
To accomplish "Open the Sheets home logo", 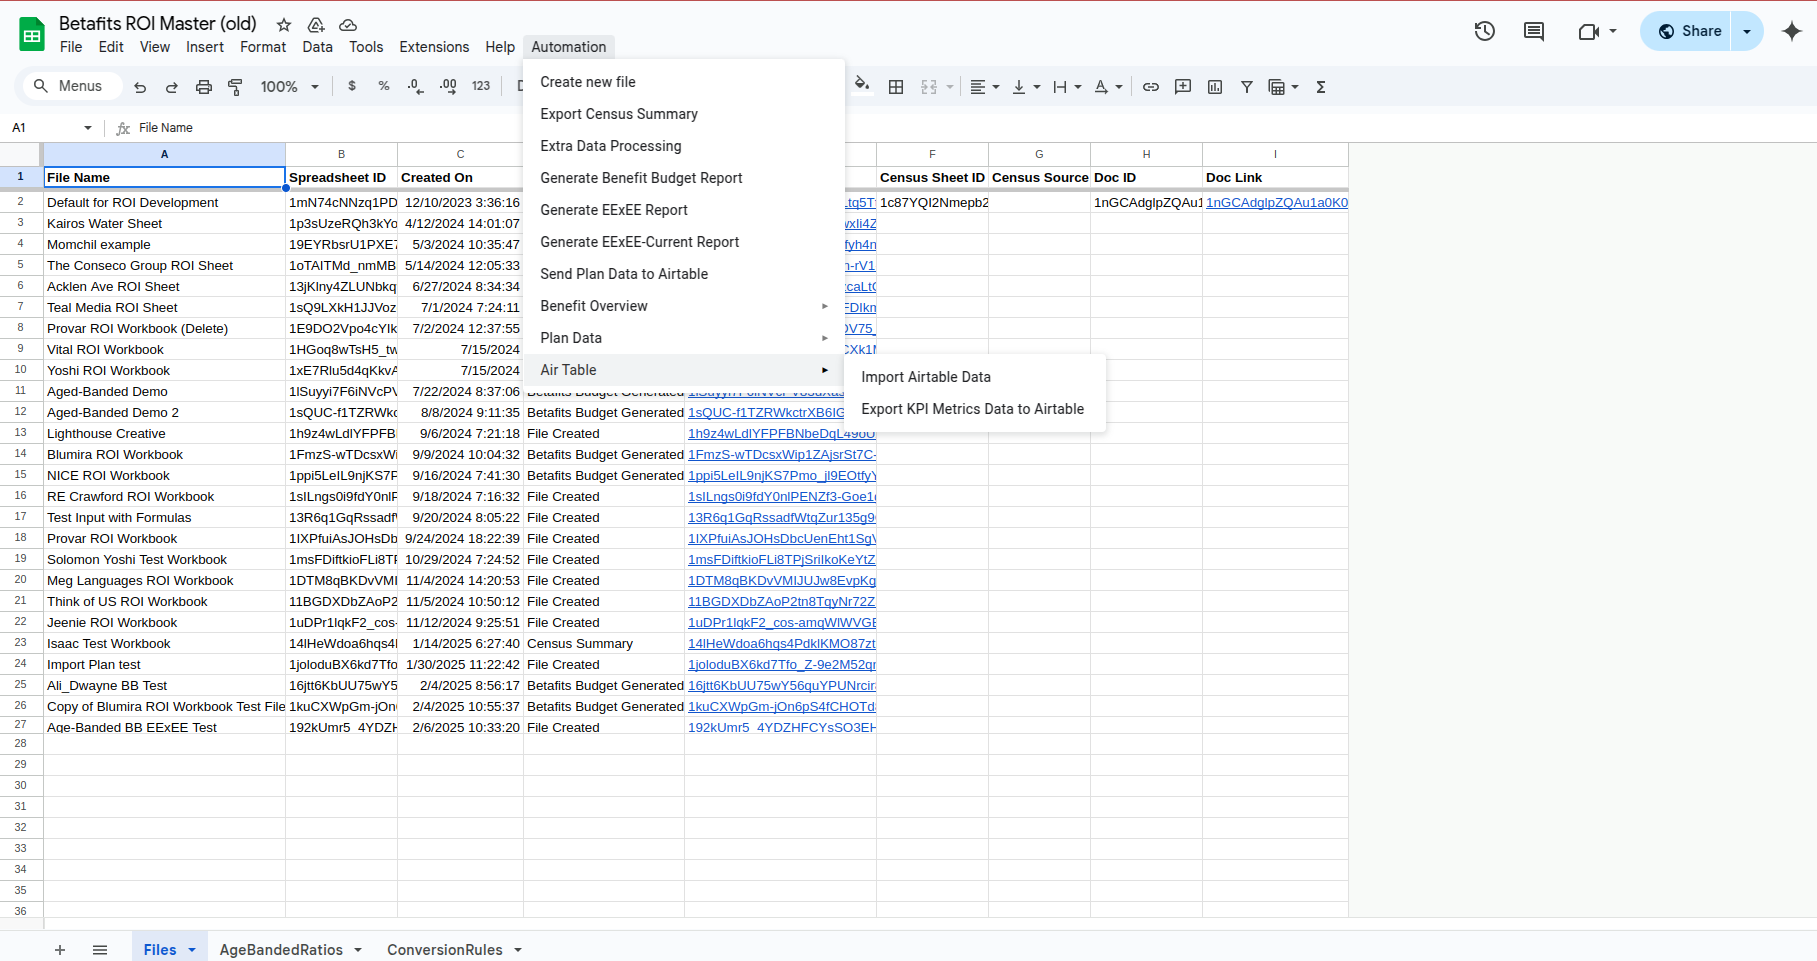I will [32, 35].
